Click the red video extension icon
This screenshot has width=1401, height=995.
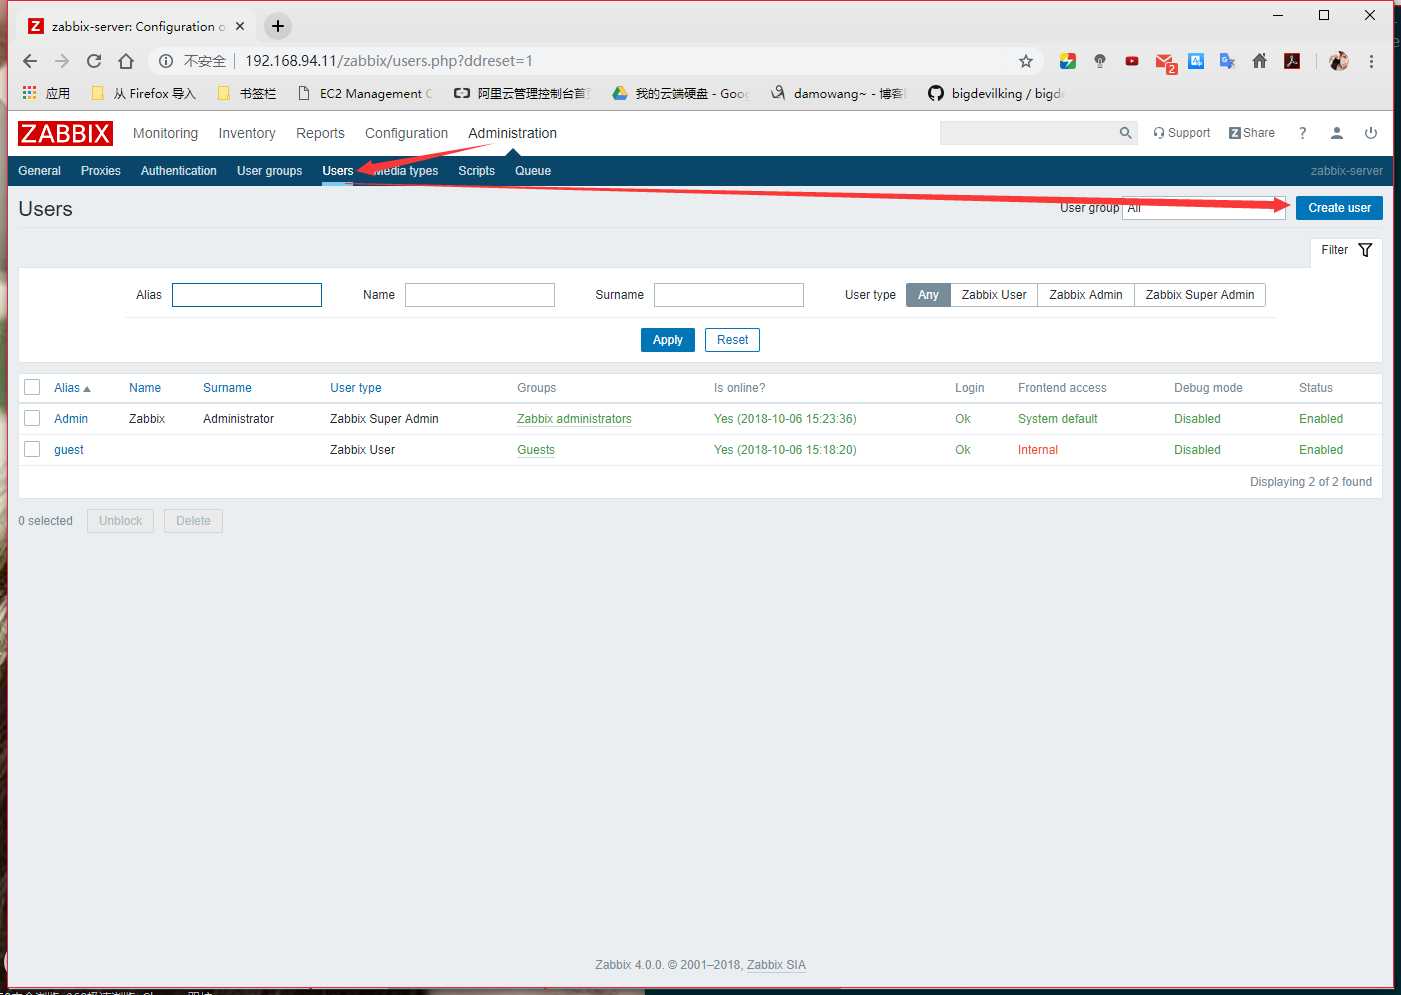click(1132, 61)
